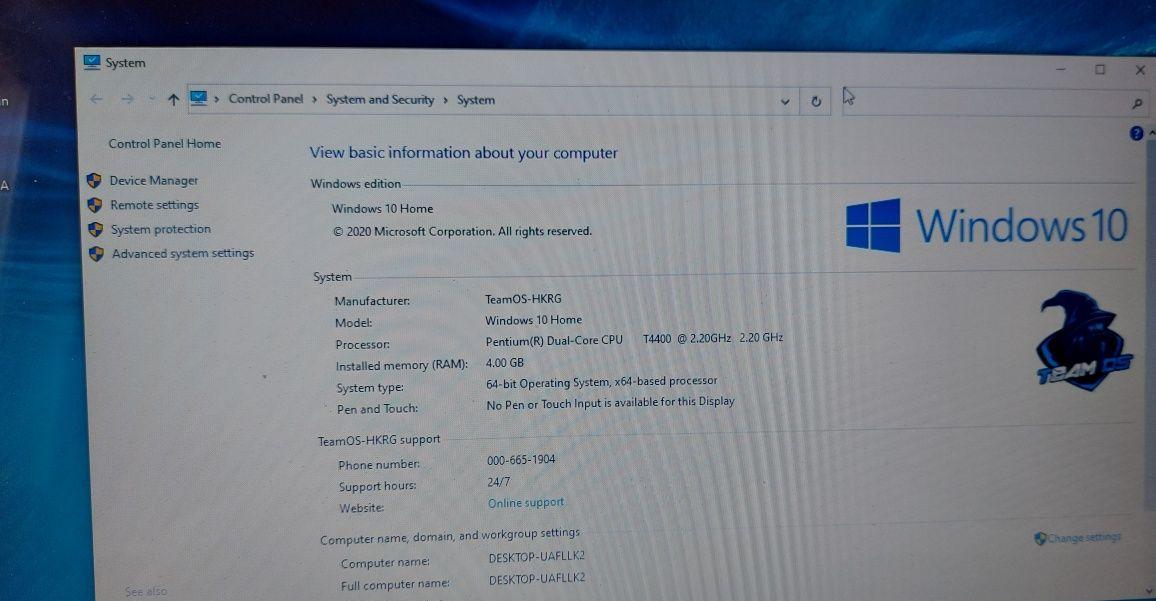Click the TeamOS wizard logo image
Image resolution: width=1156 pixels, height=601 pixels.
[1083, 340]
